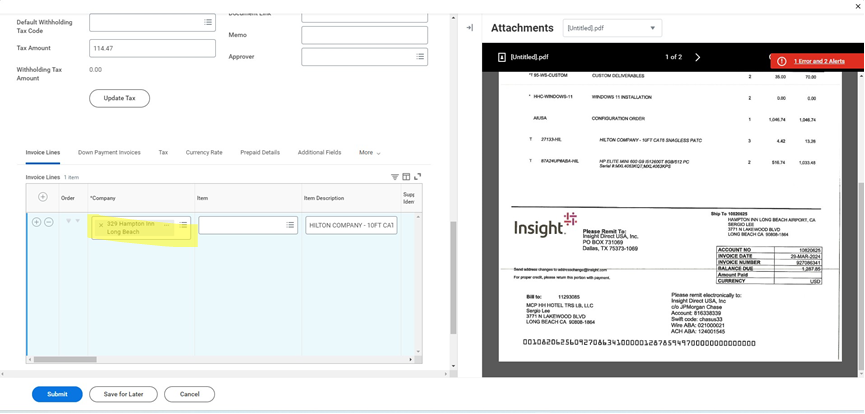Viewport: 865px width, 414px height.
Task: Open Company field prompt list icon
Action: (x=183, y=225)
